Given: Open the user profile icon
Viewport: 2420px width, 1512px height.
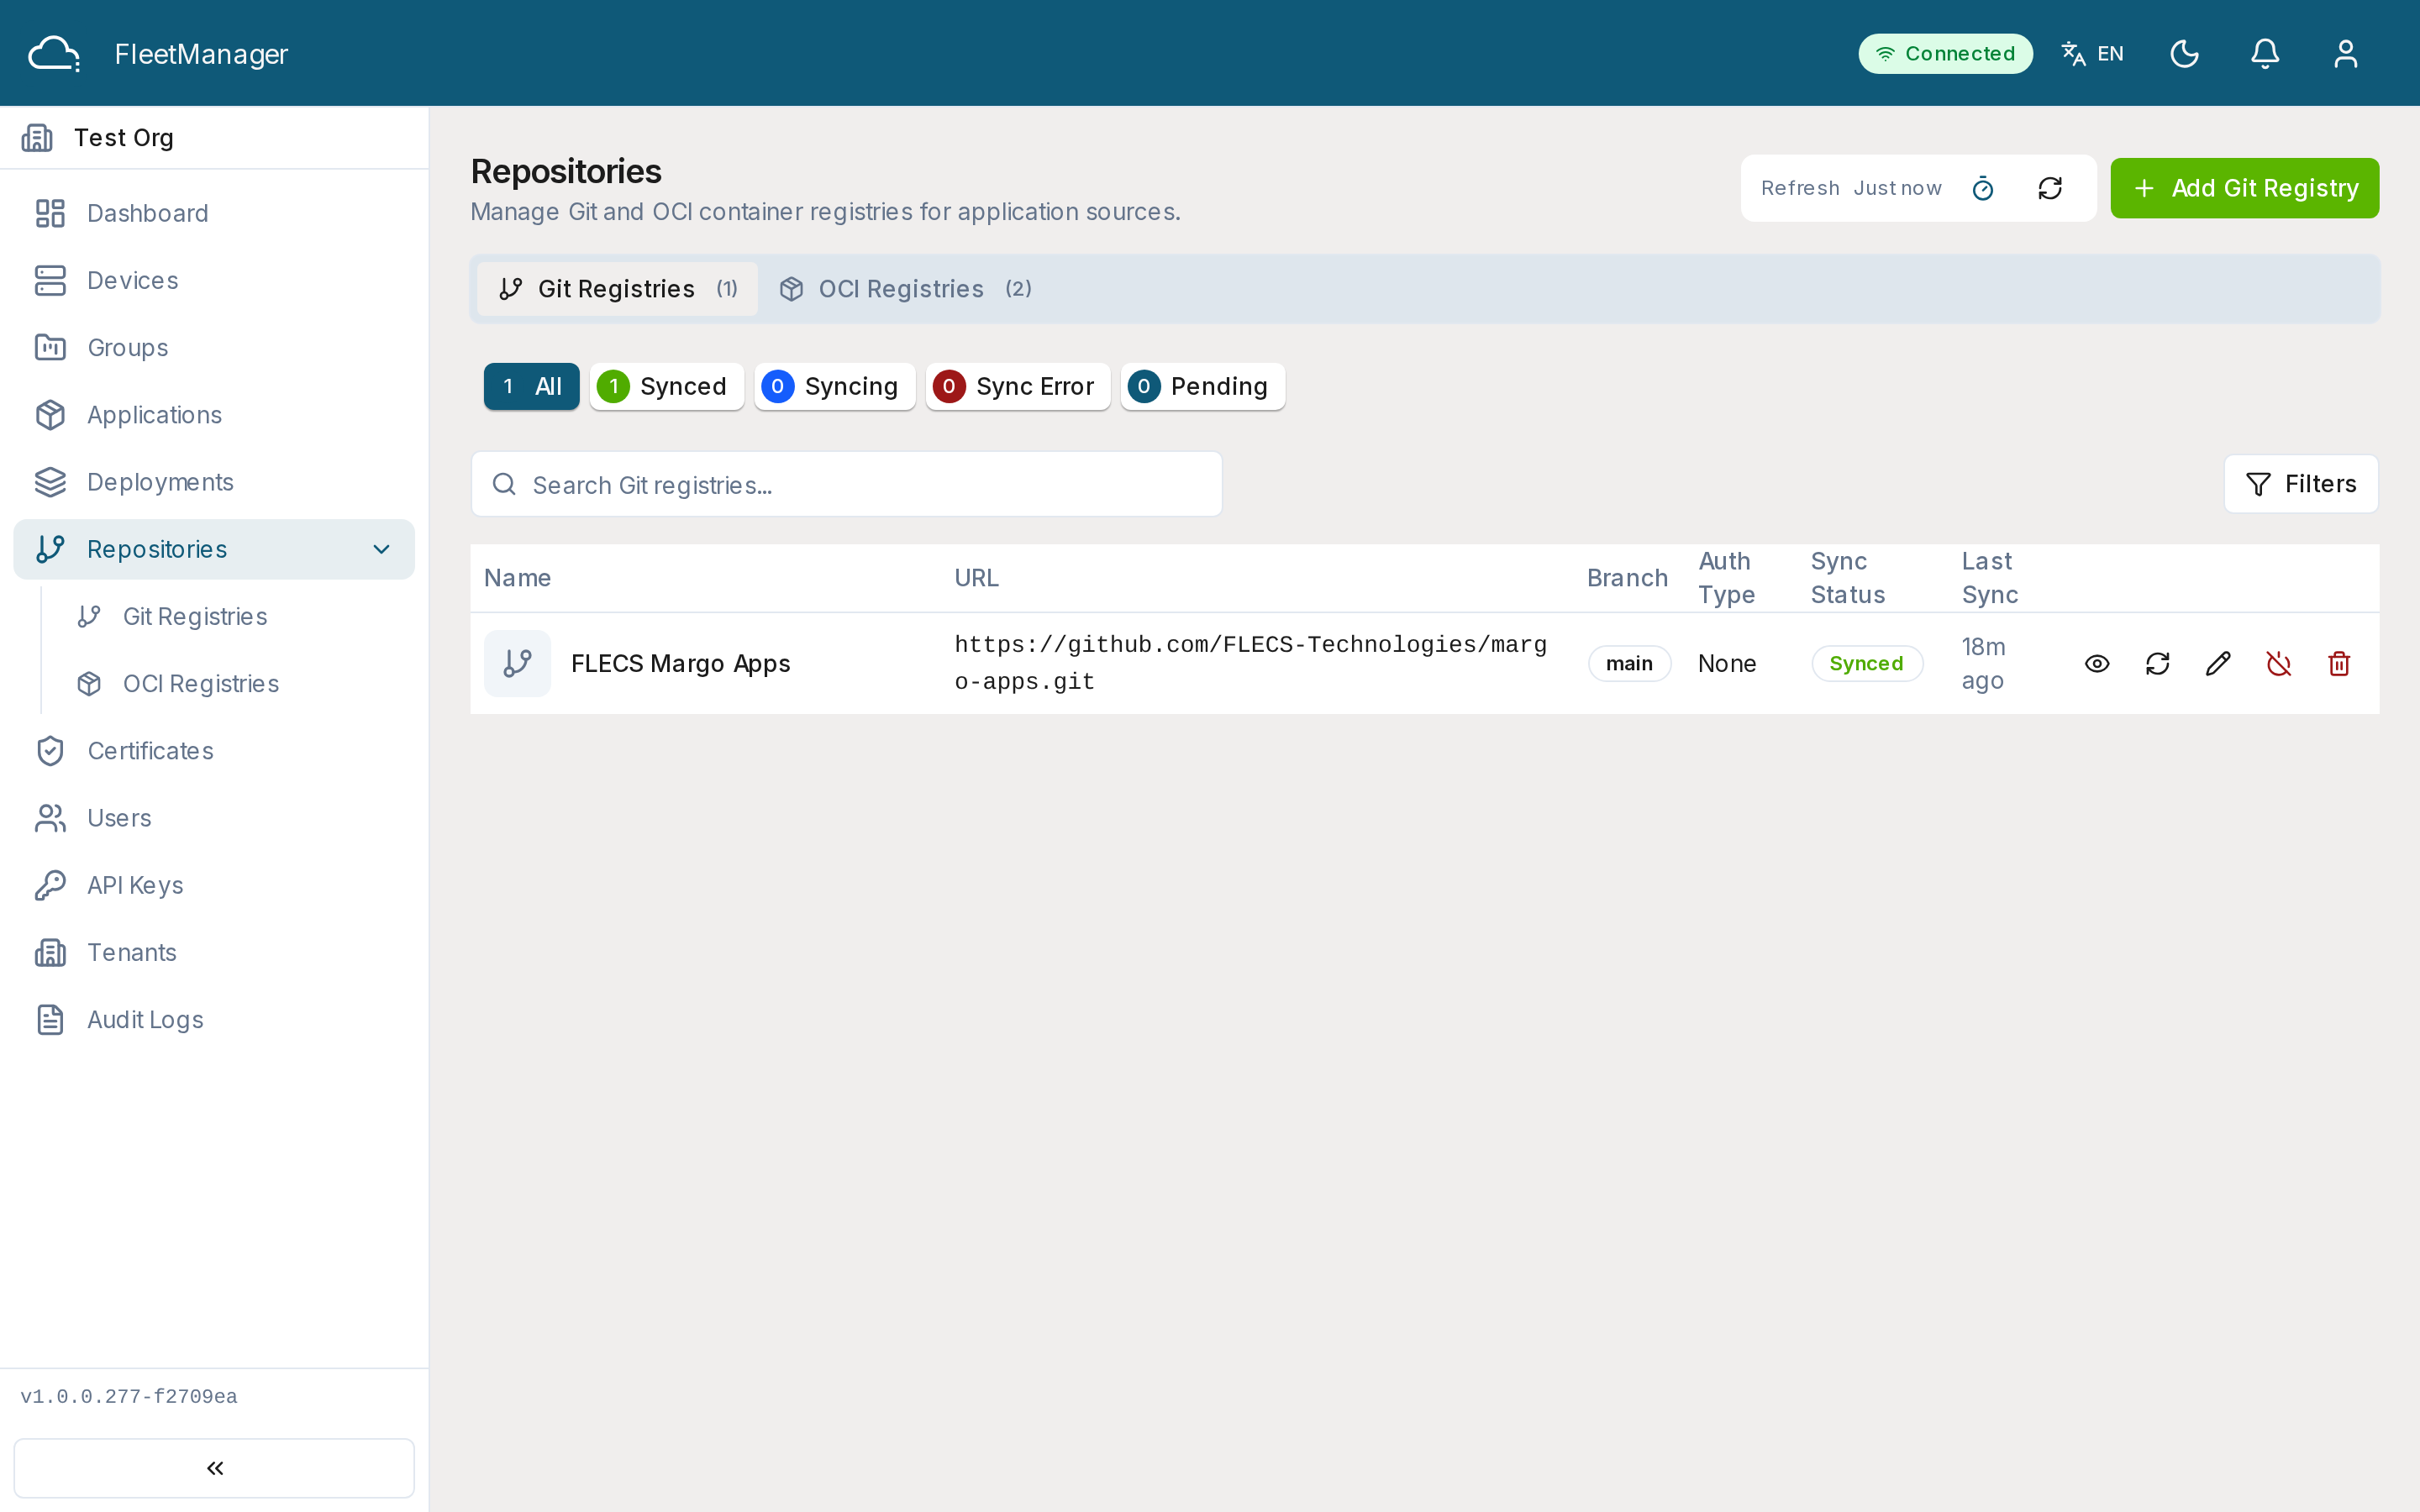Looking at the screenshot, I should click(2345, 54).
